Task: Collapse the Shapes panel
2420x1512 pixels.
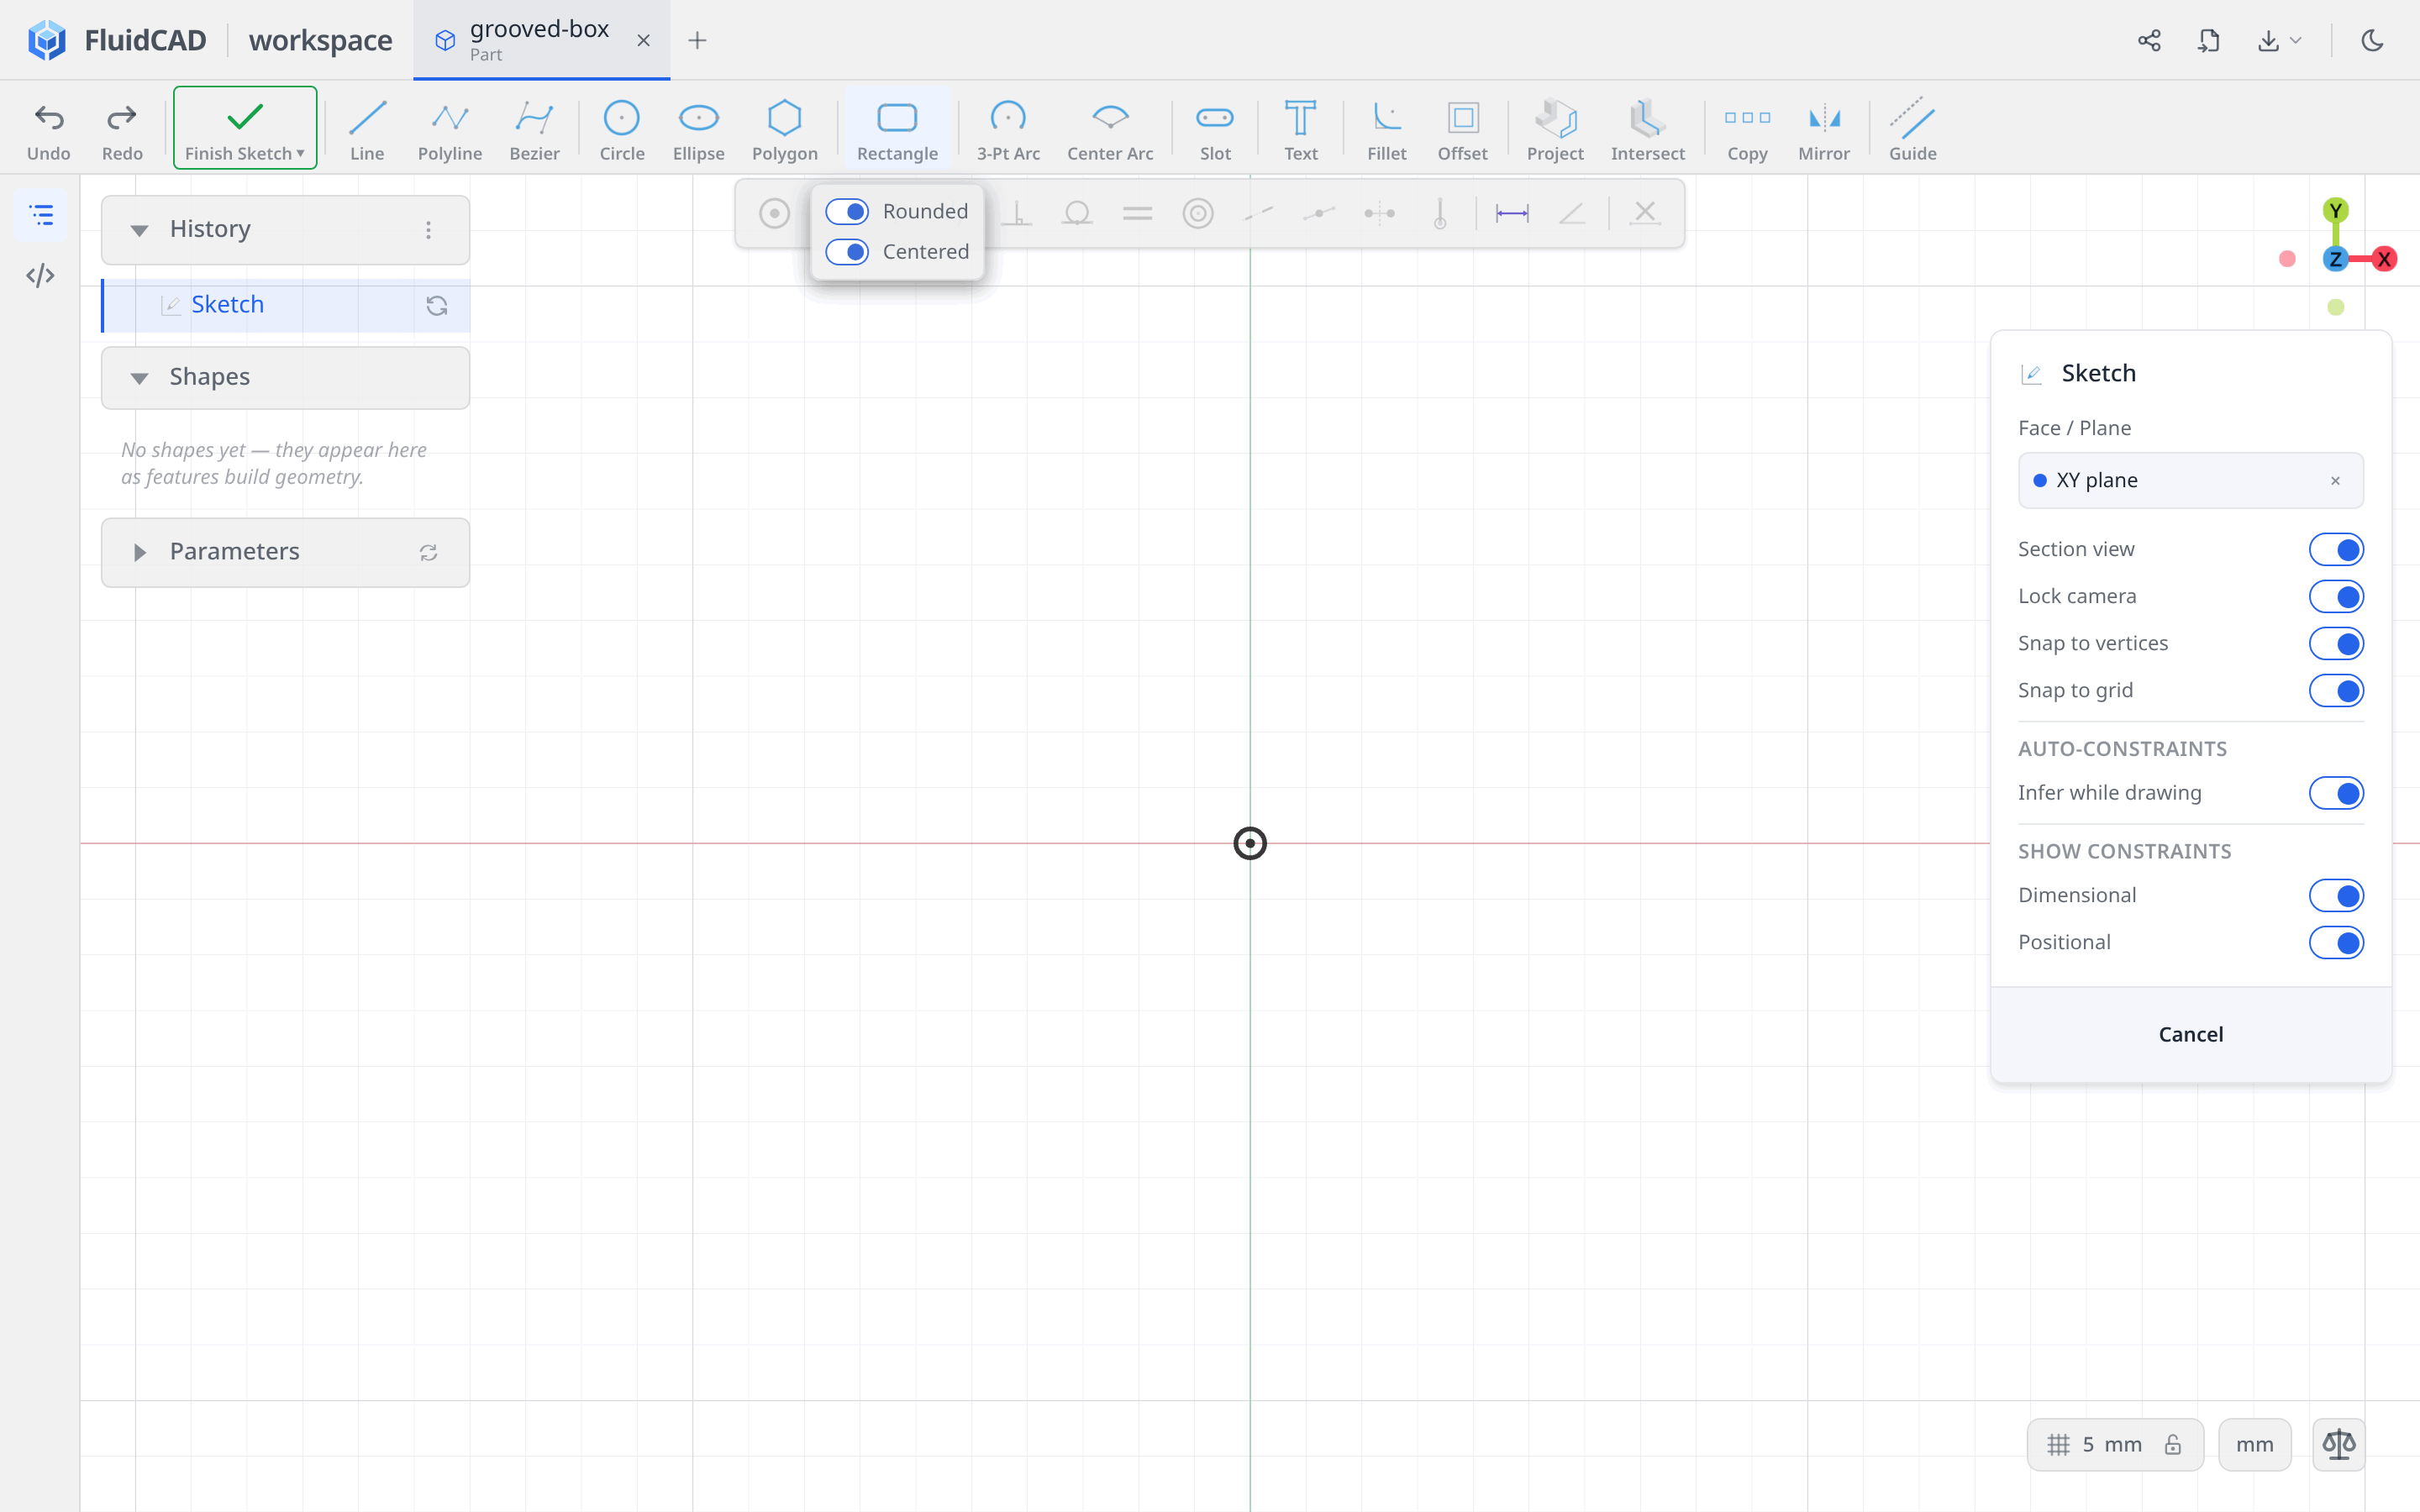Action: coord(140,378)
